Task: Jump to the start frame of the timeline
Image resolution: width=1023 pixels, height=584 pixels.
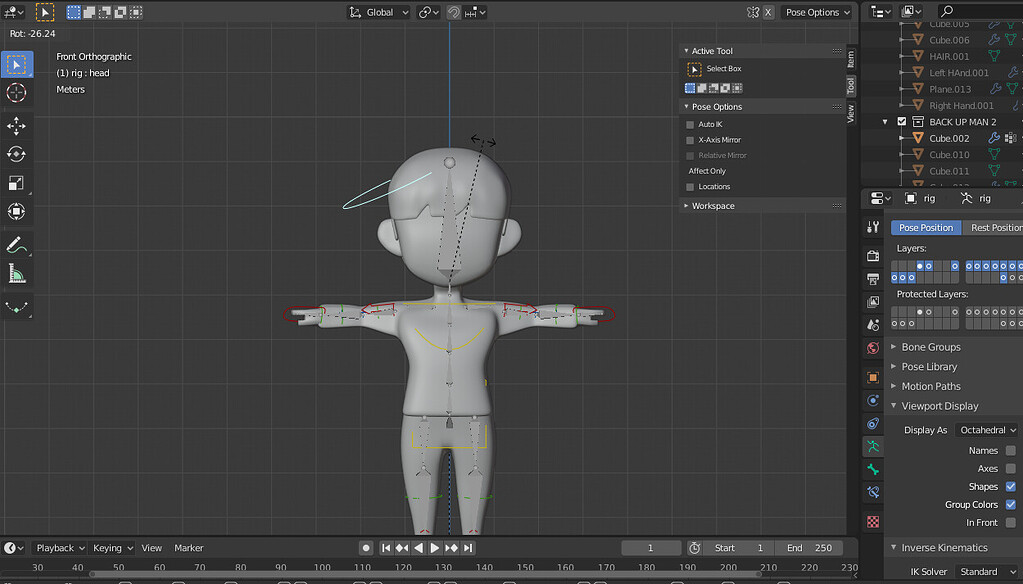Action: 386,548
